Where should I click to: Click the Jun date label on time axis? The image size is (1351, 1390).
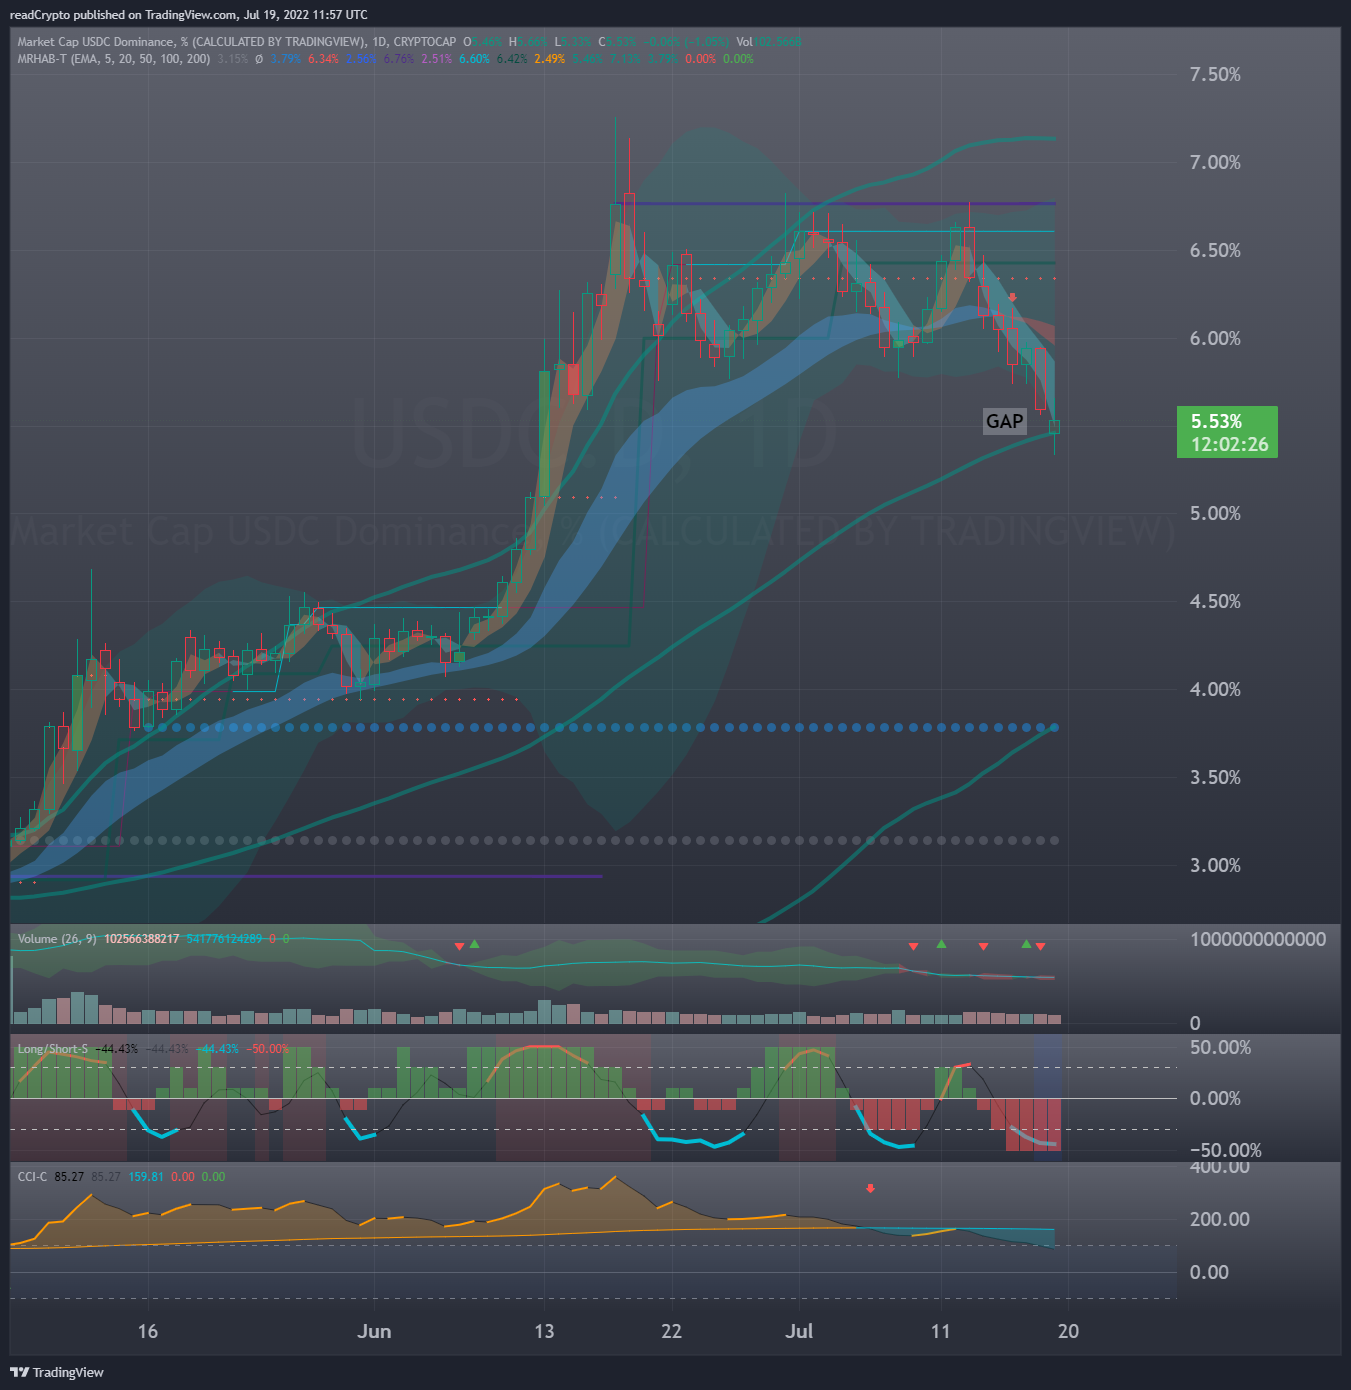pyautogui.click(x=374, y=1331)
